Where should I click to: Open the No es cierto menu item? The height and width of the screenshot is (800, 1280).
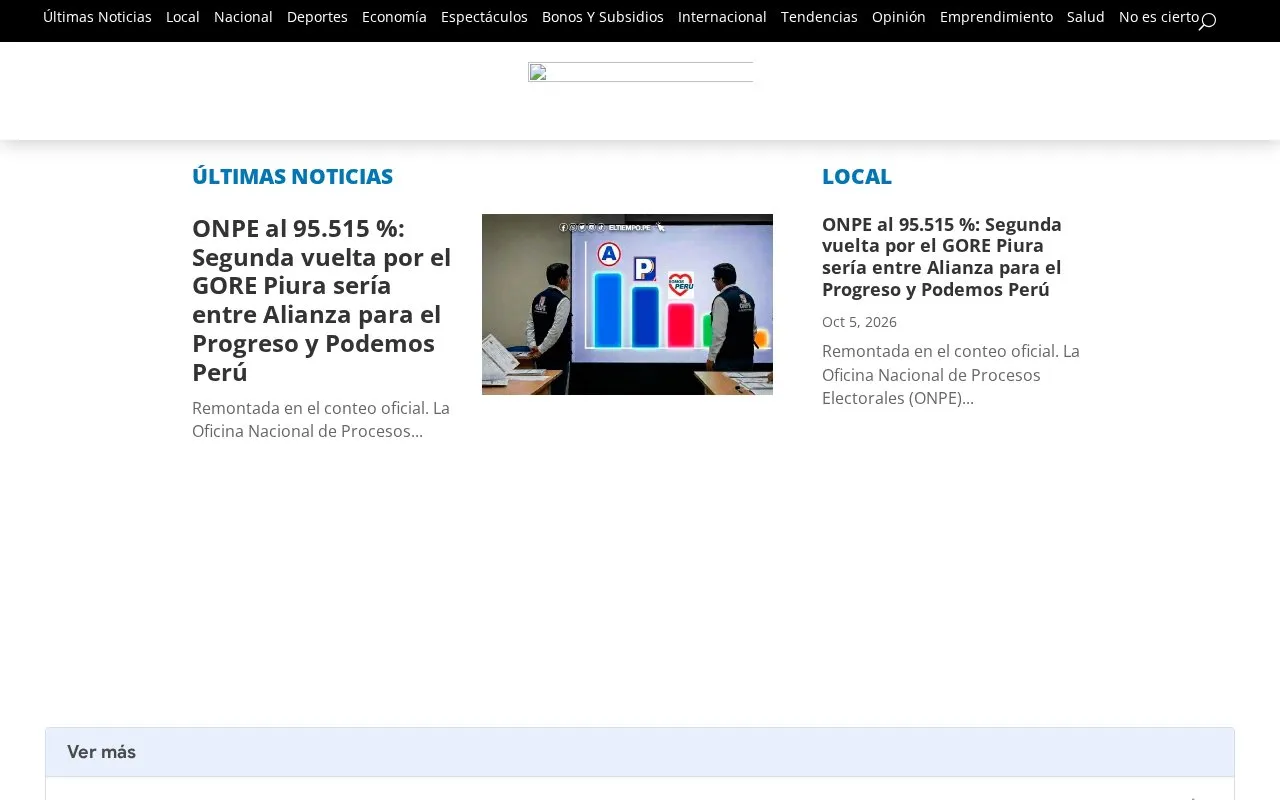(1159, 17)
